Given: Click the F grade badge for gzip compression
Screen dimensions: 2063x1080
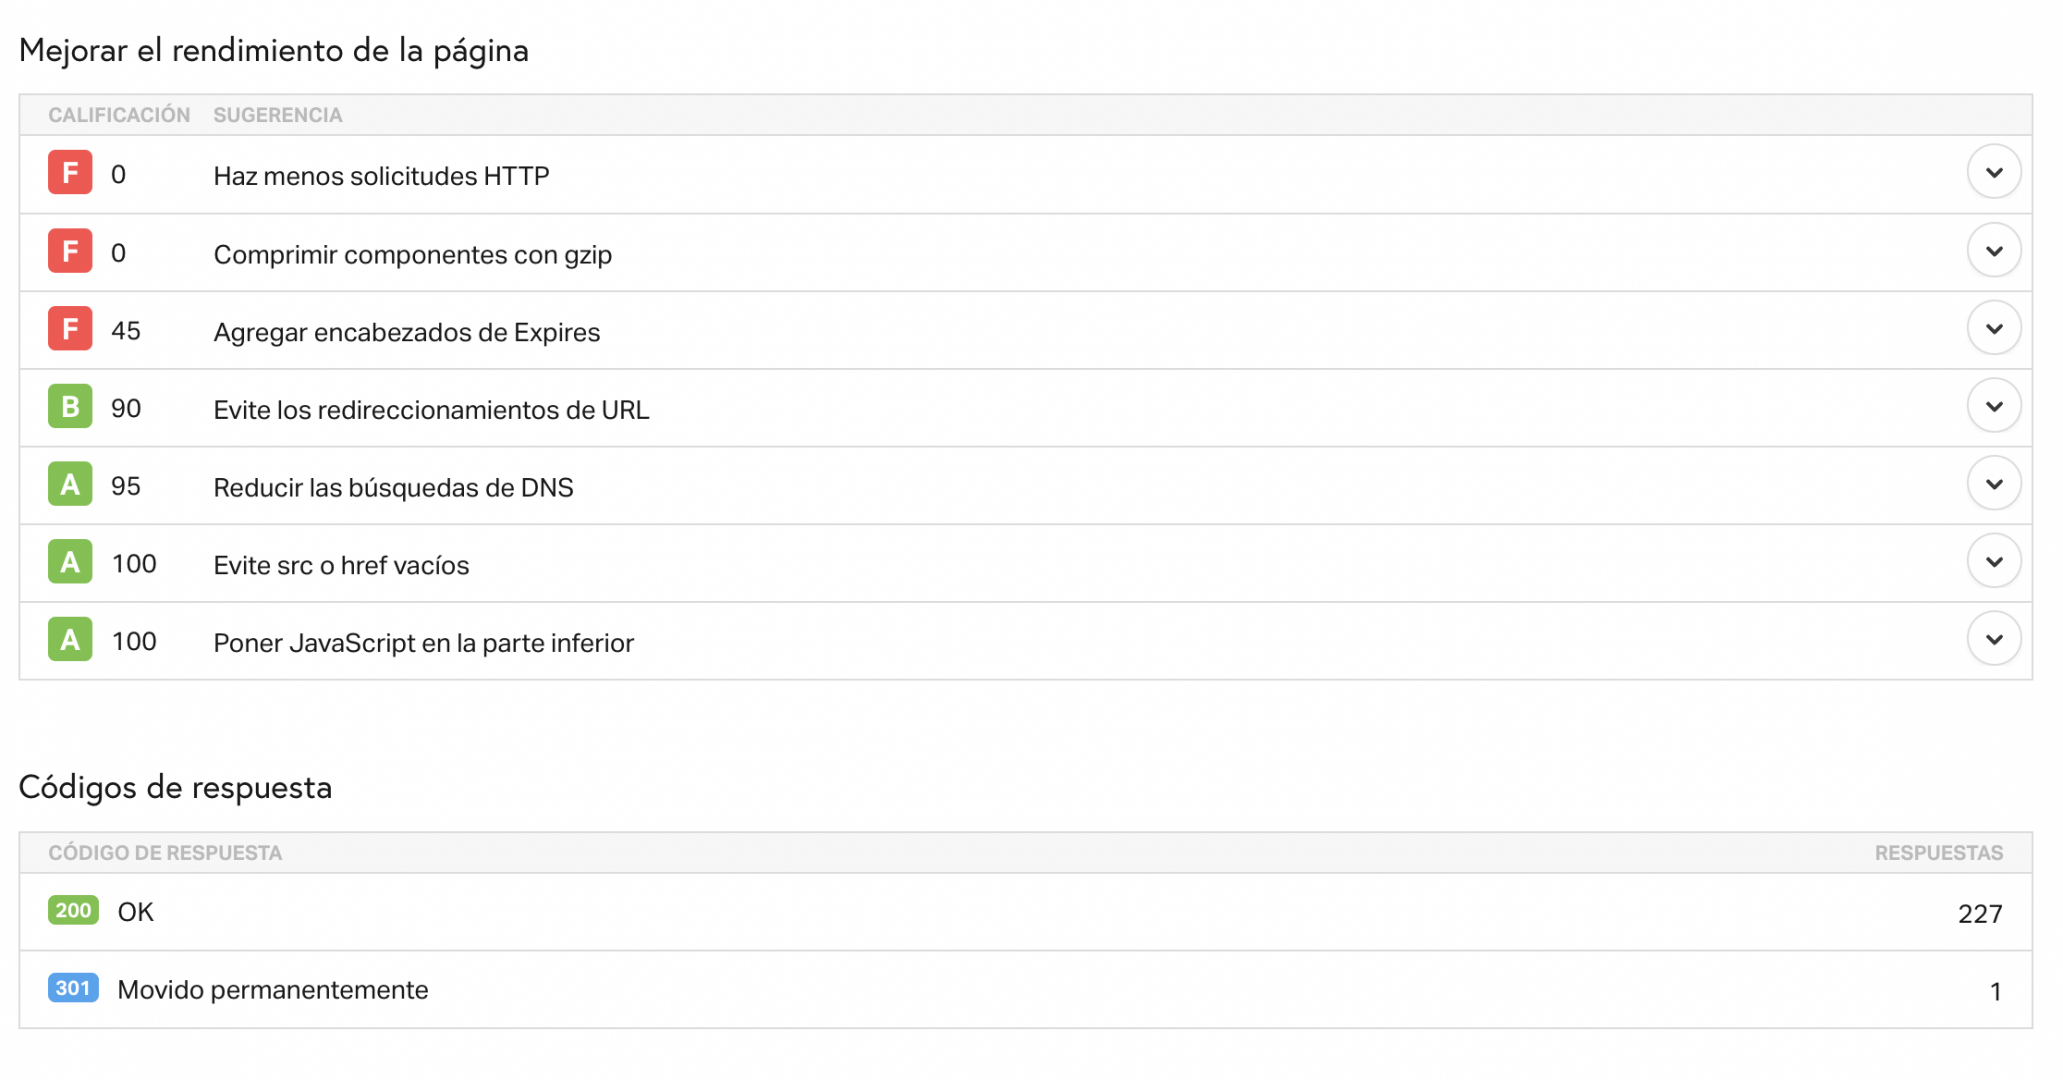Looking at the screenshot, I should coord(70,251).
